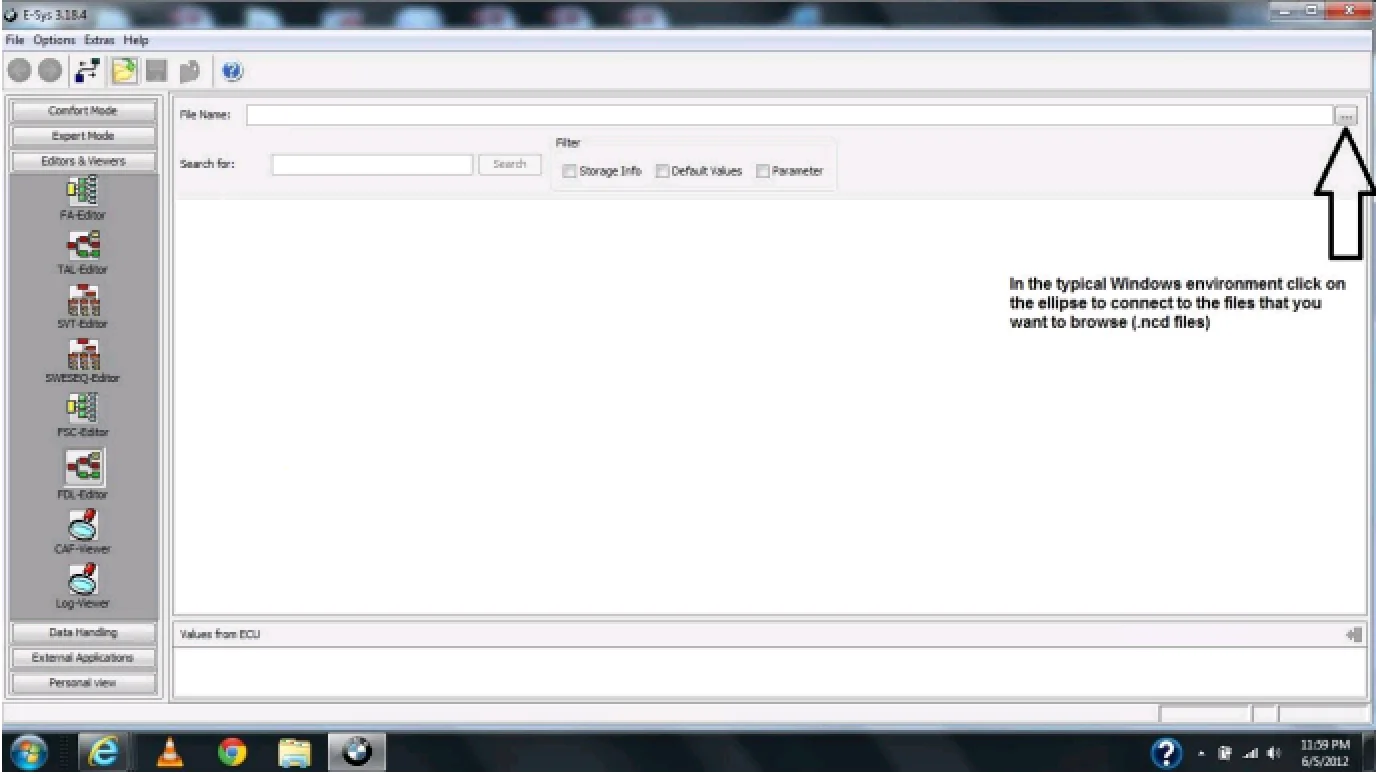Click the blue help question mark icon
This screenshot has height=774, width=1376.
pyautogui.click(x=232, y=71)
